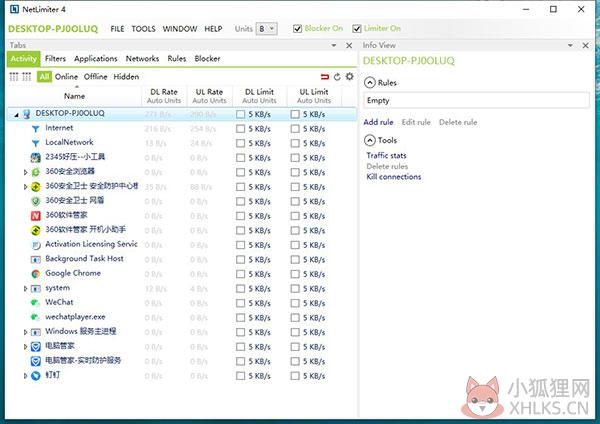This screenshot has width=600, height=424.
Task: Select the 电脑管家-实时防护服务 row
Action: click(x=182, y=361)
